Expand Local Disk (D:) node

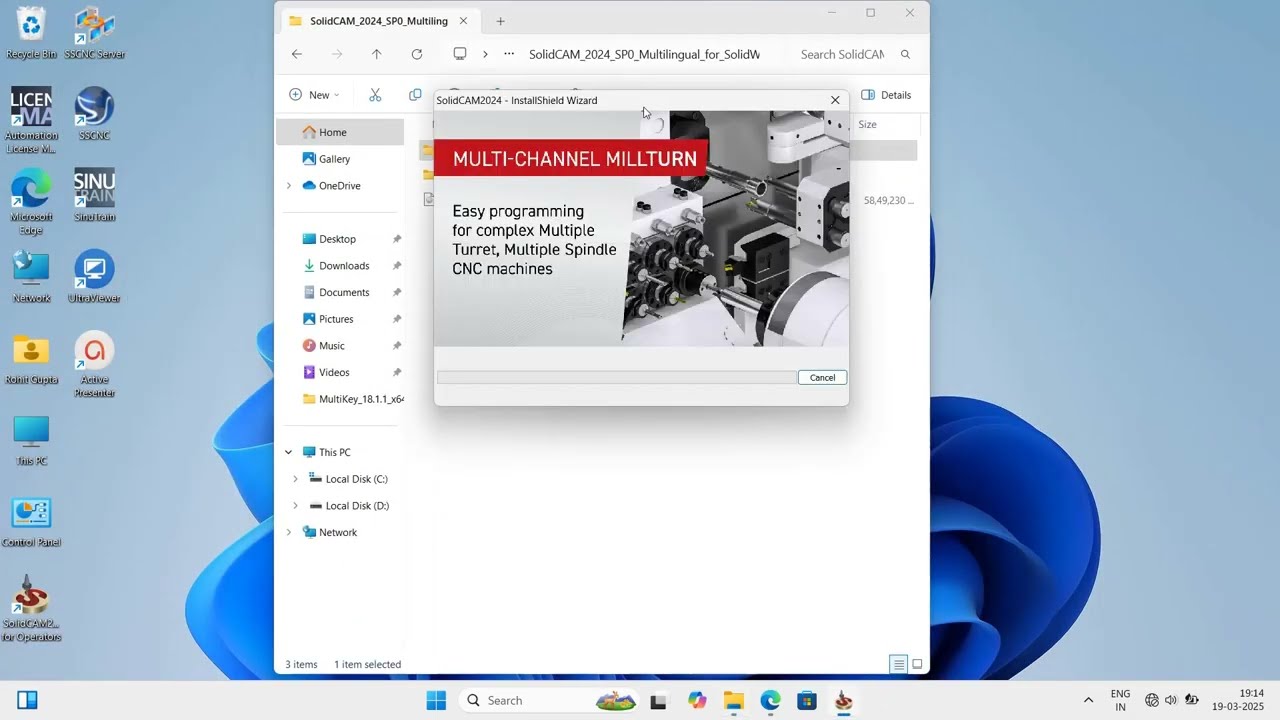coord(295,506)
